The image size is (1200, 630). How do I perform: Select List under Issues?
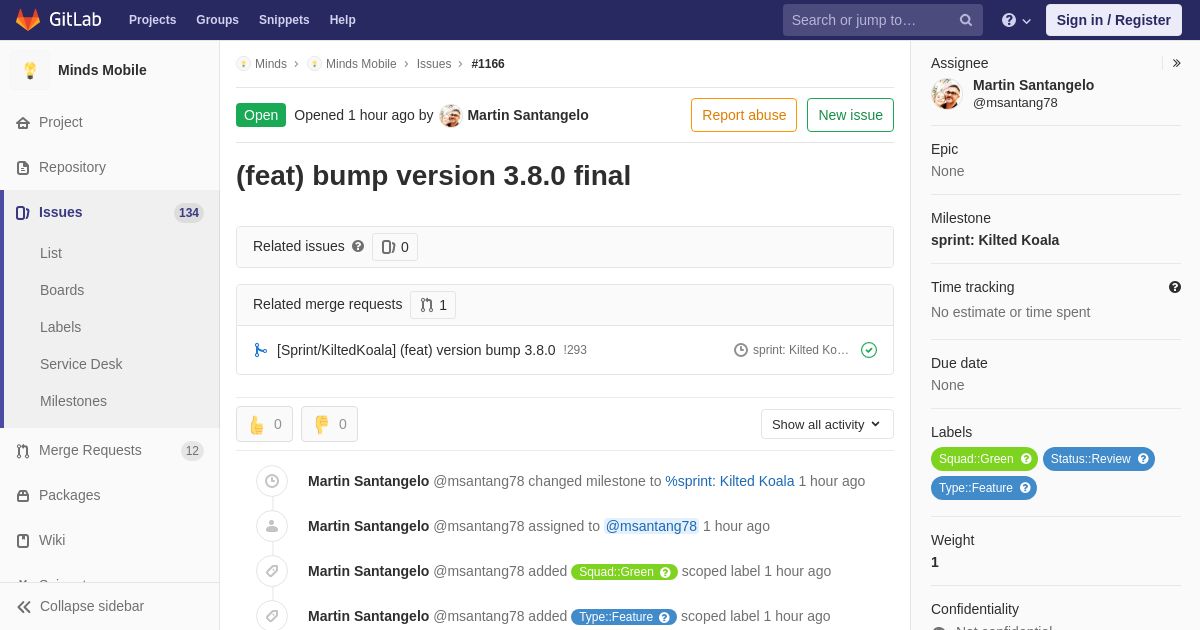(51, 253)
